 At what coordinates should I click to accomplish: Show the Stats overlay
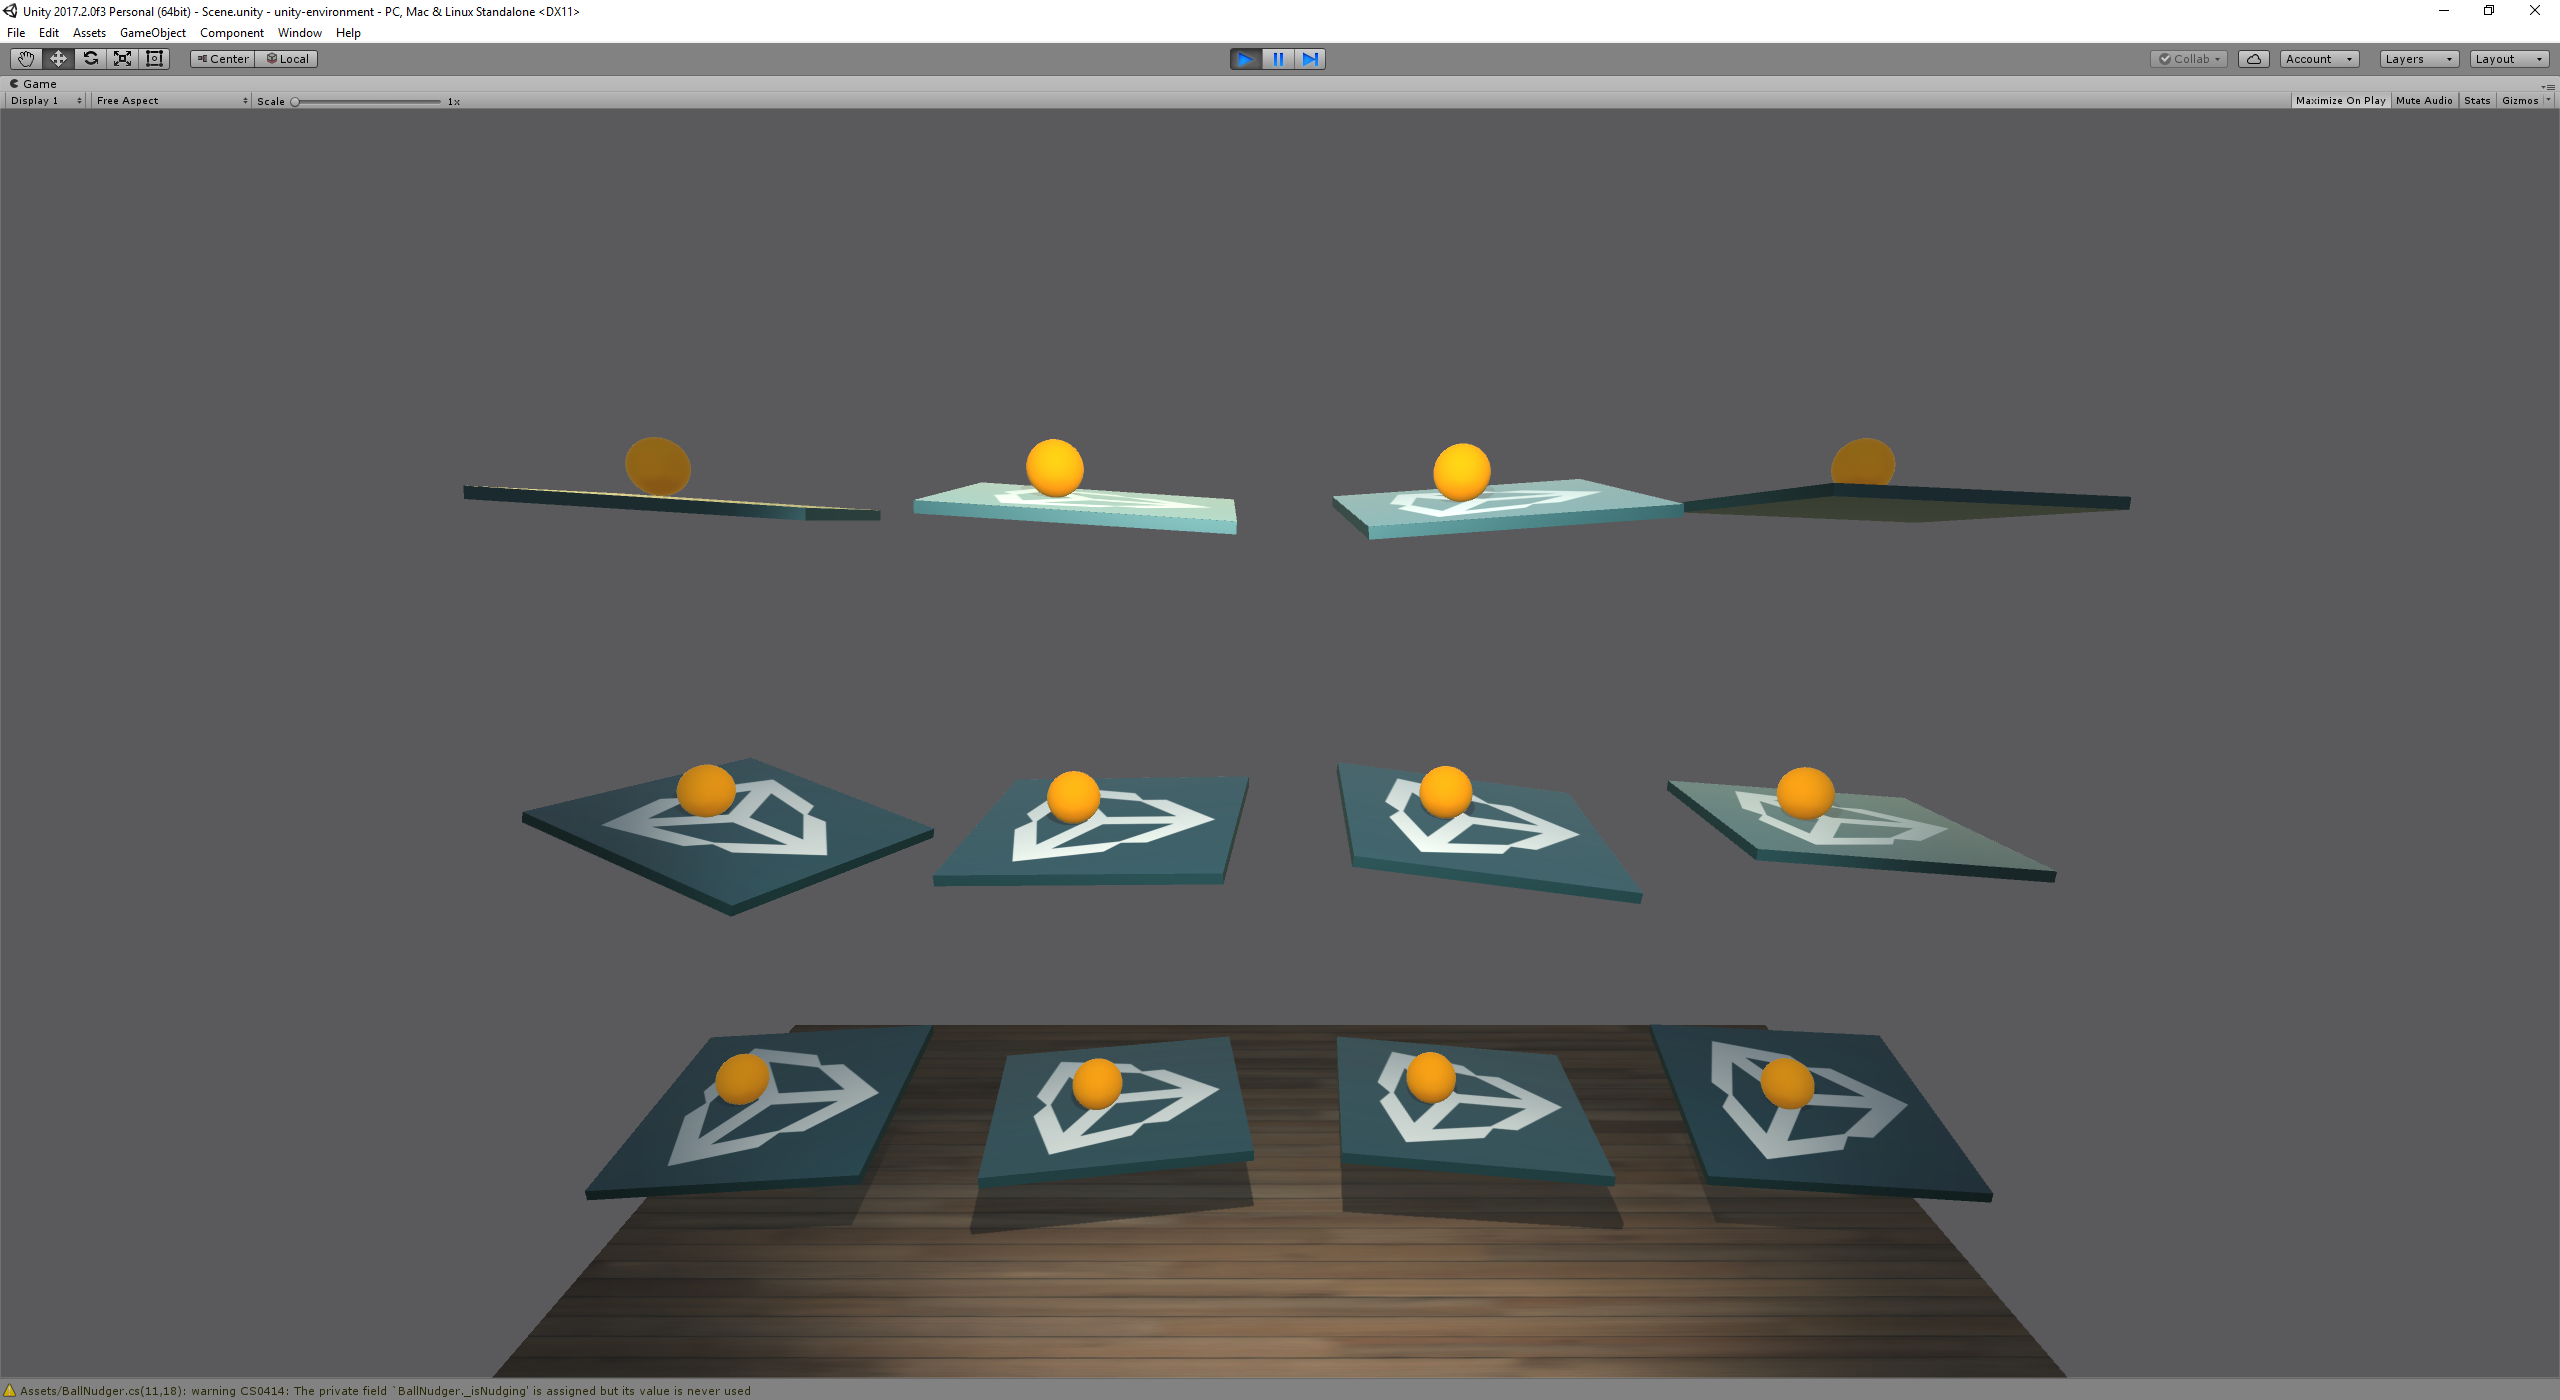(2476, 101)
